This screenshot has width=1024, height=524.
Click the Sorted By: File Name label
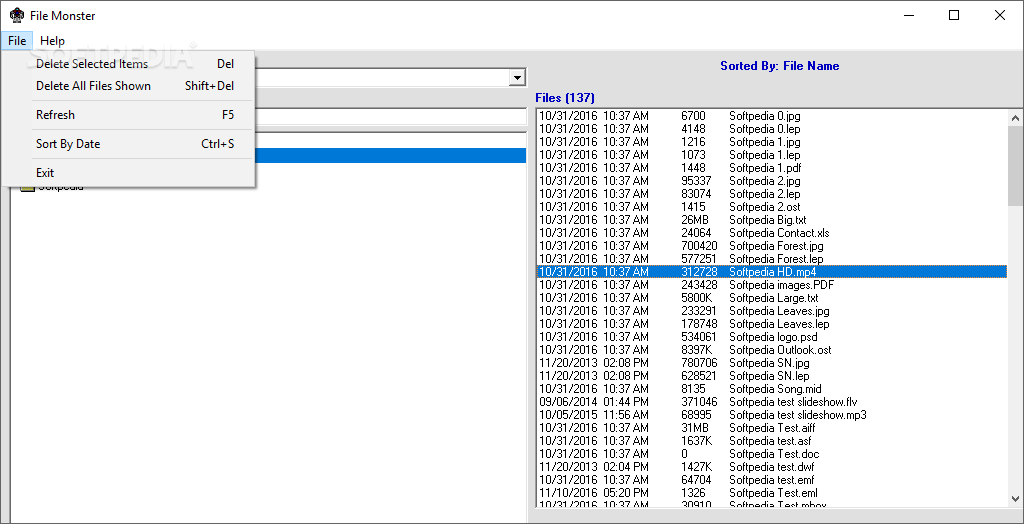[x=780, y=66]
